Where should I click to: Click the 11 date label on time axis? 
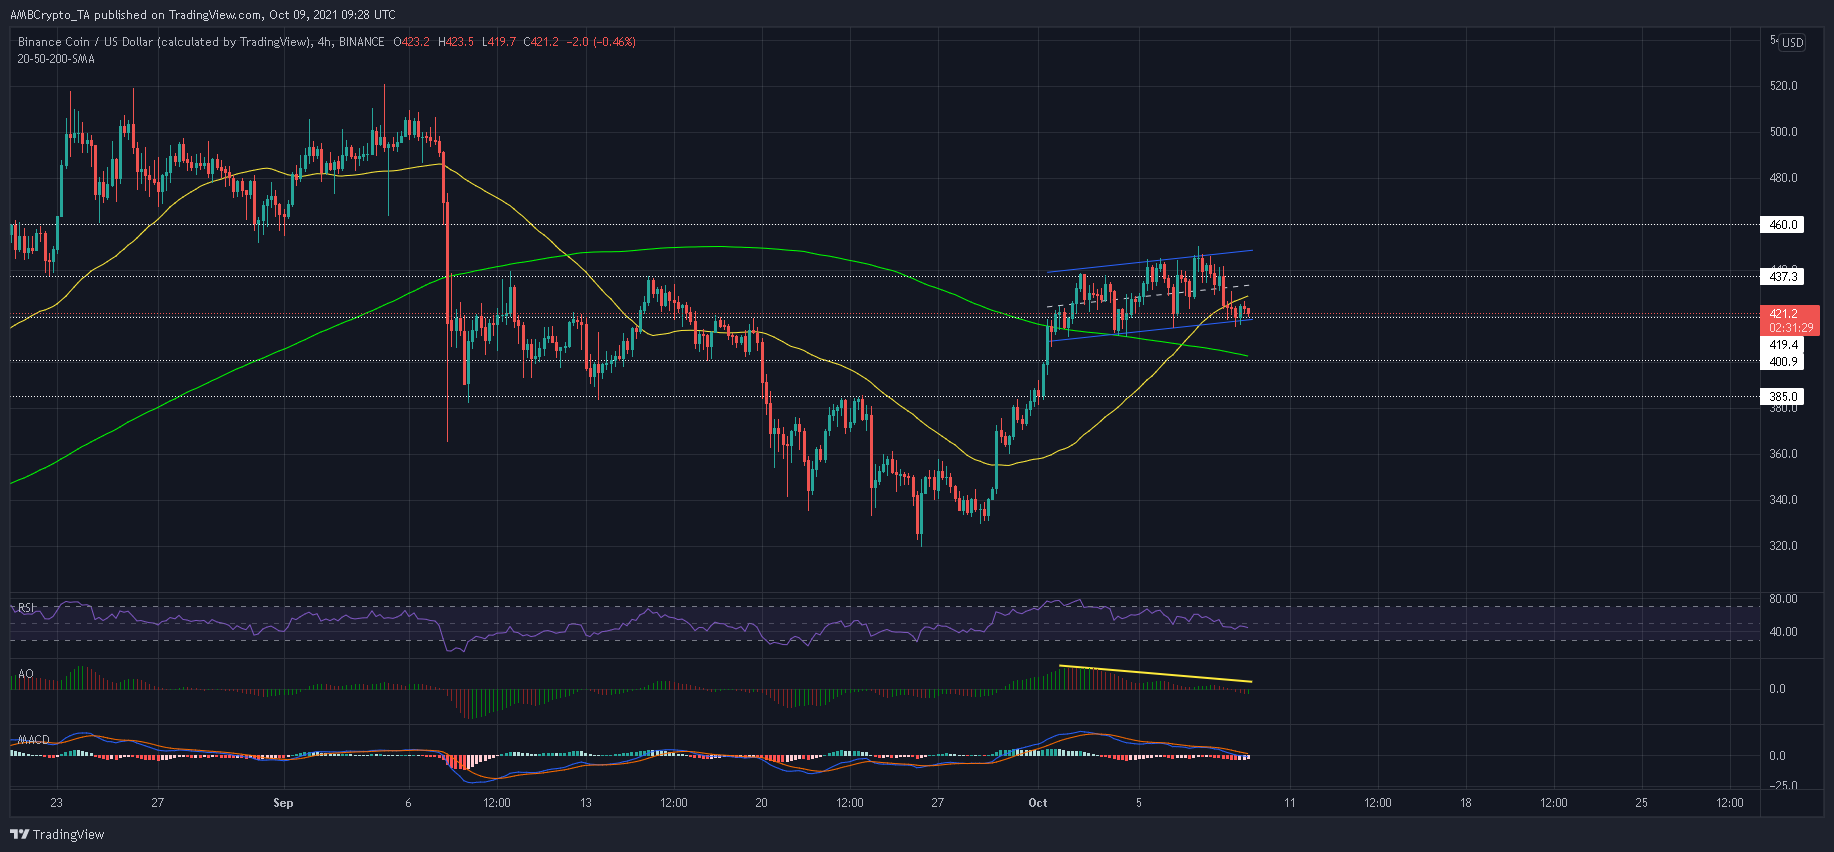coord(1290,803)
